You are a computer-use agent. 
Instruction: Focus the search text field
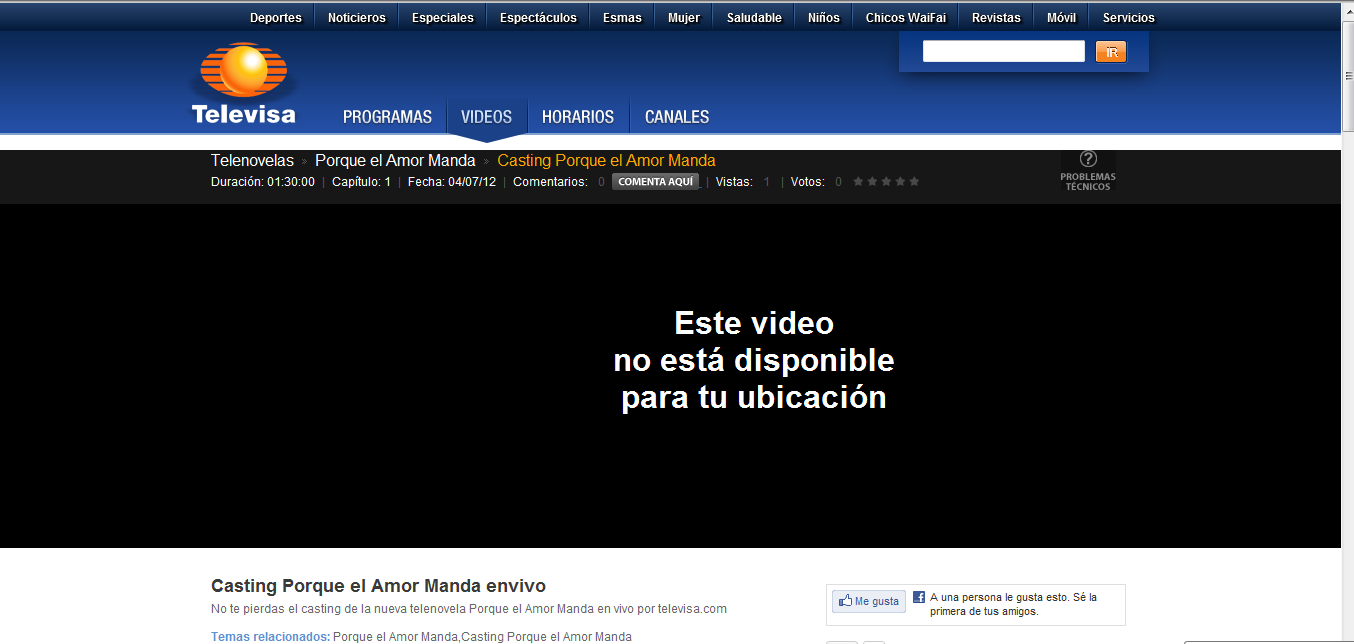coord(1003,52)
